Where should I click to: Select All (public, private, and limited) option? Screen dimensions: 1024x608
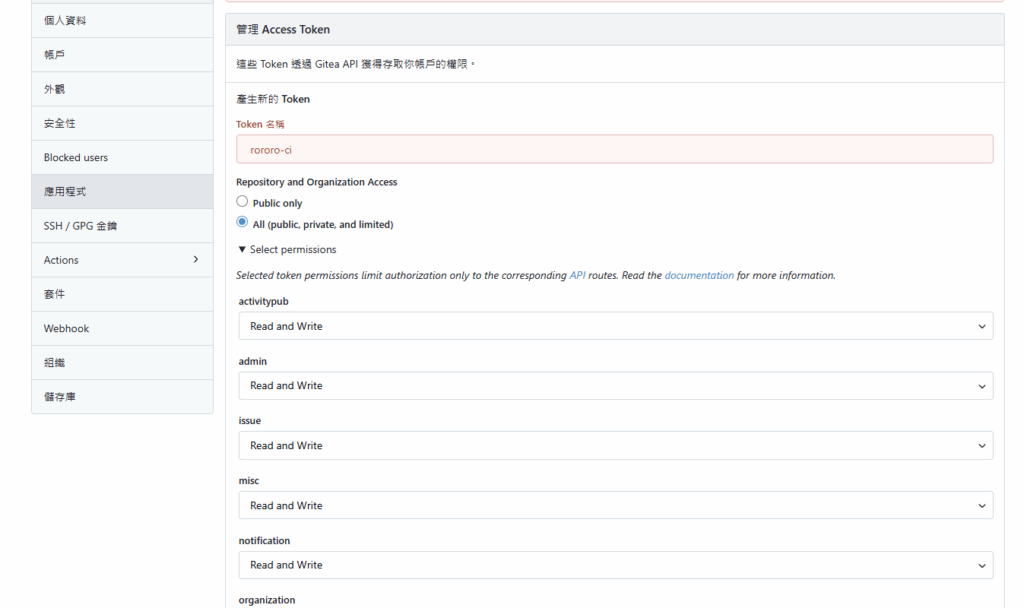point(242,223)
